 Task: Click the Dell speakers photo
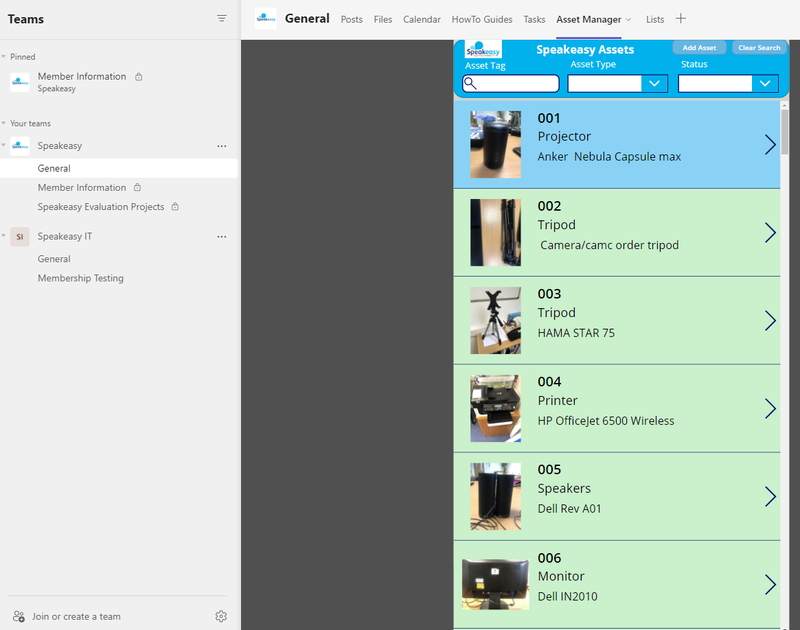click(x=495, y=496)
